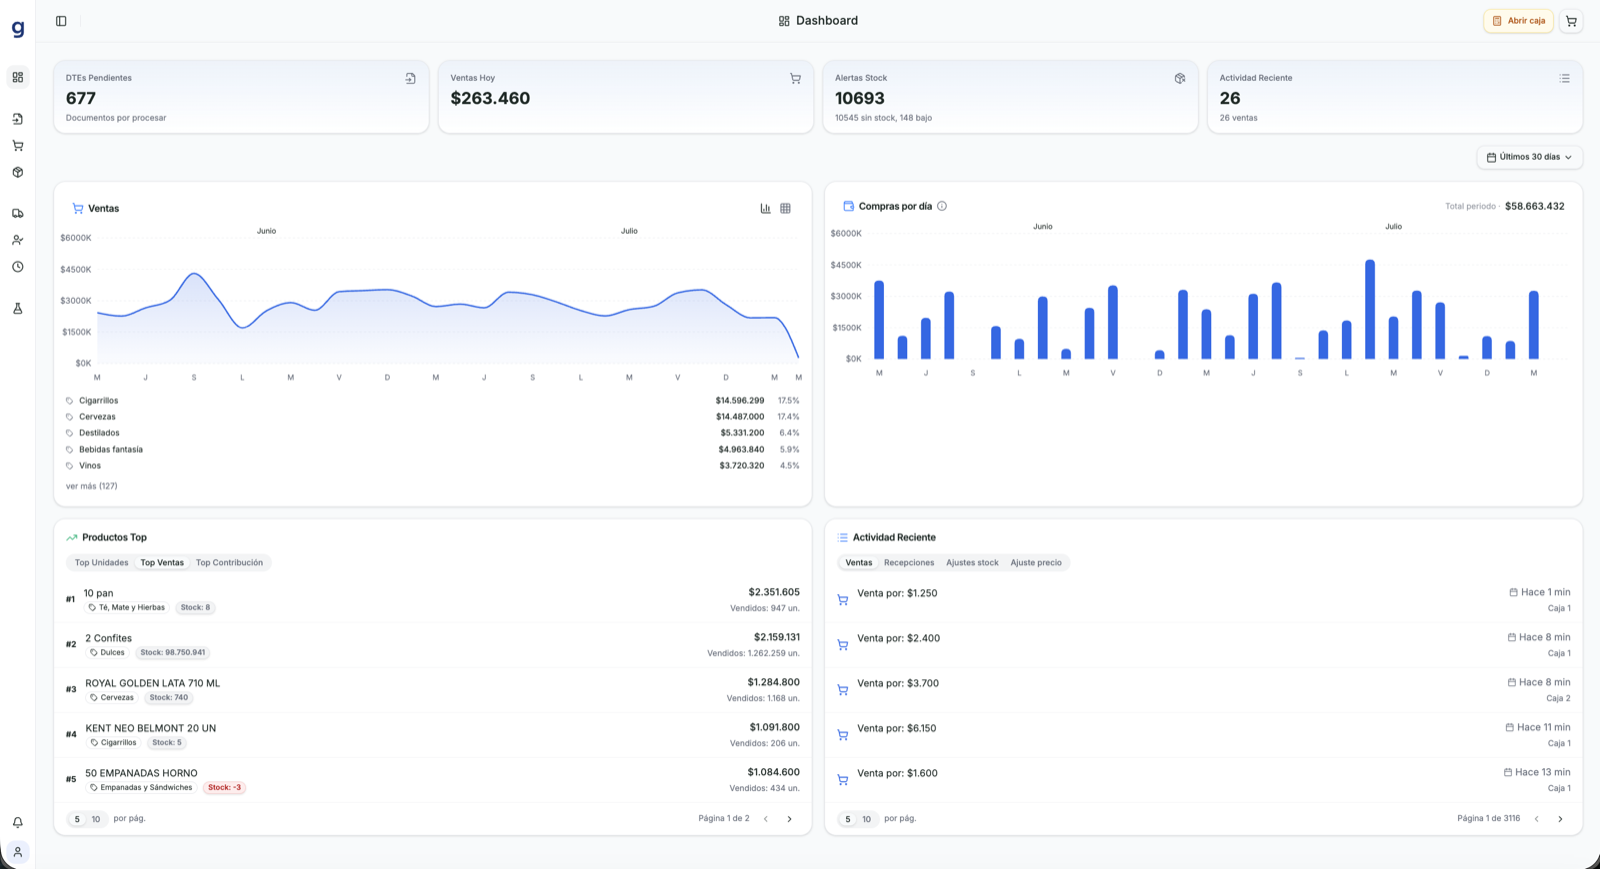Go to next page of Productos Top
The height and width of the screenshot is (869, 1600).
[789, 819]
